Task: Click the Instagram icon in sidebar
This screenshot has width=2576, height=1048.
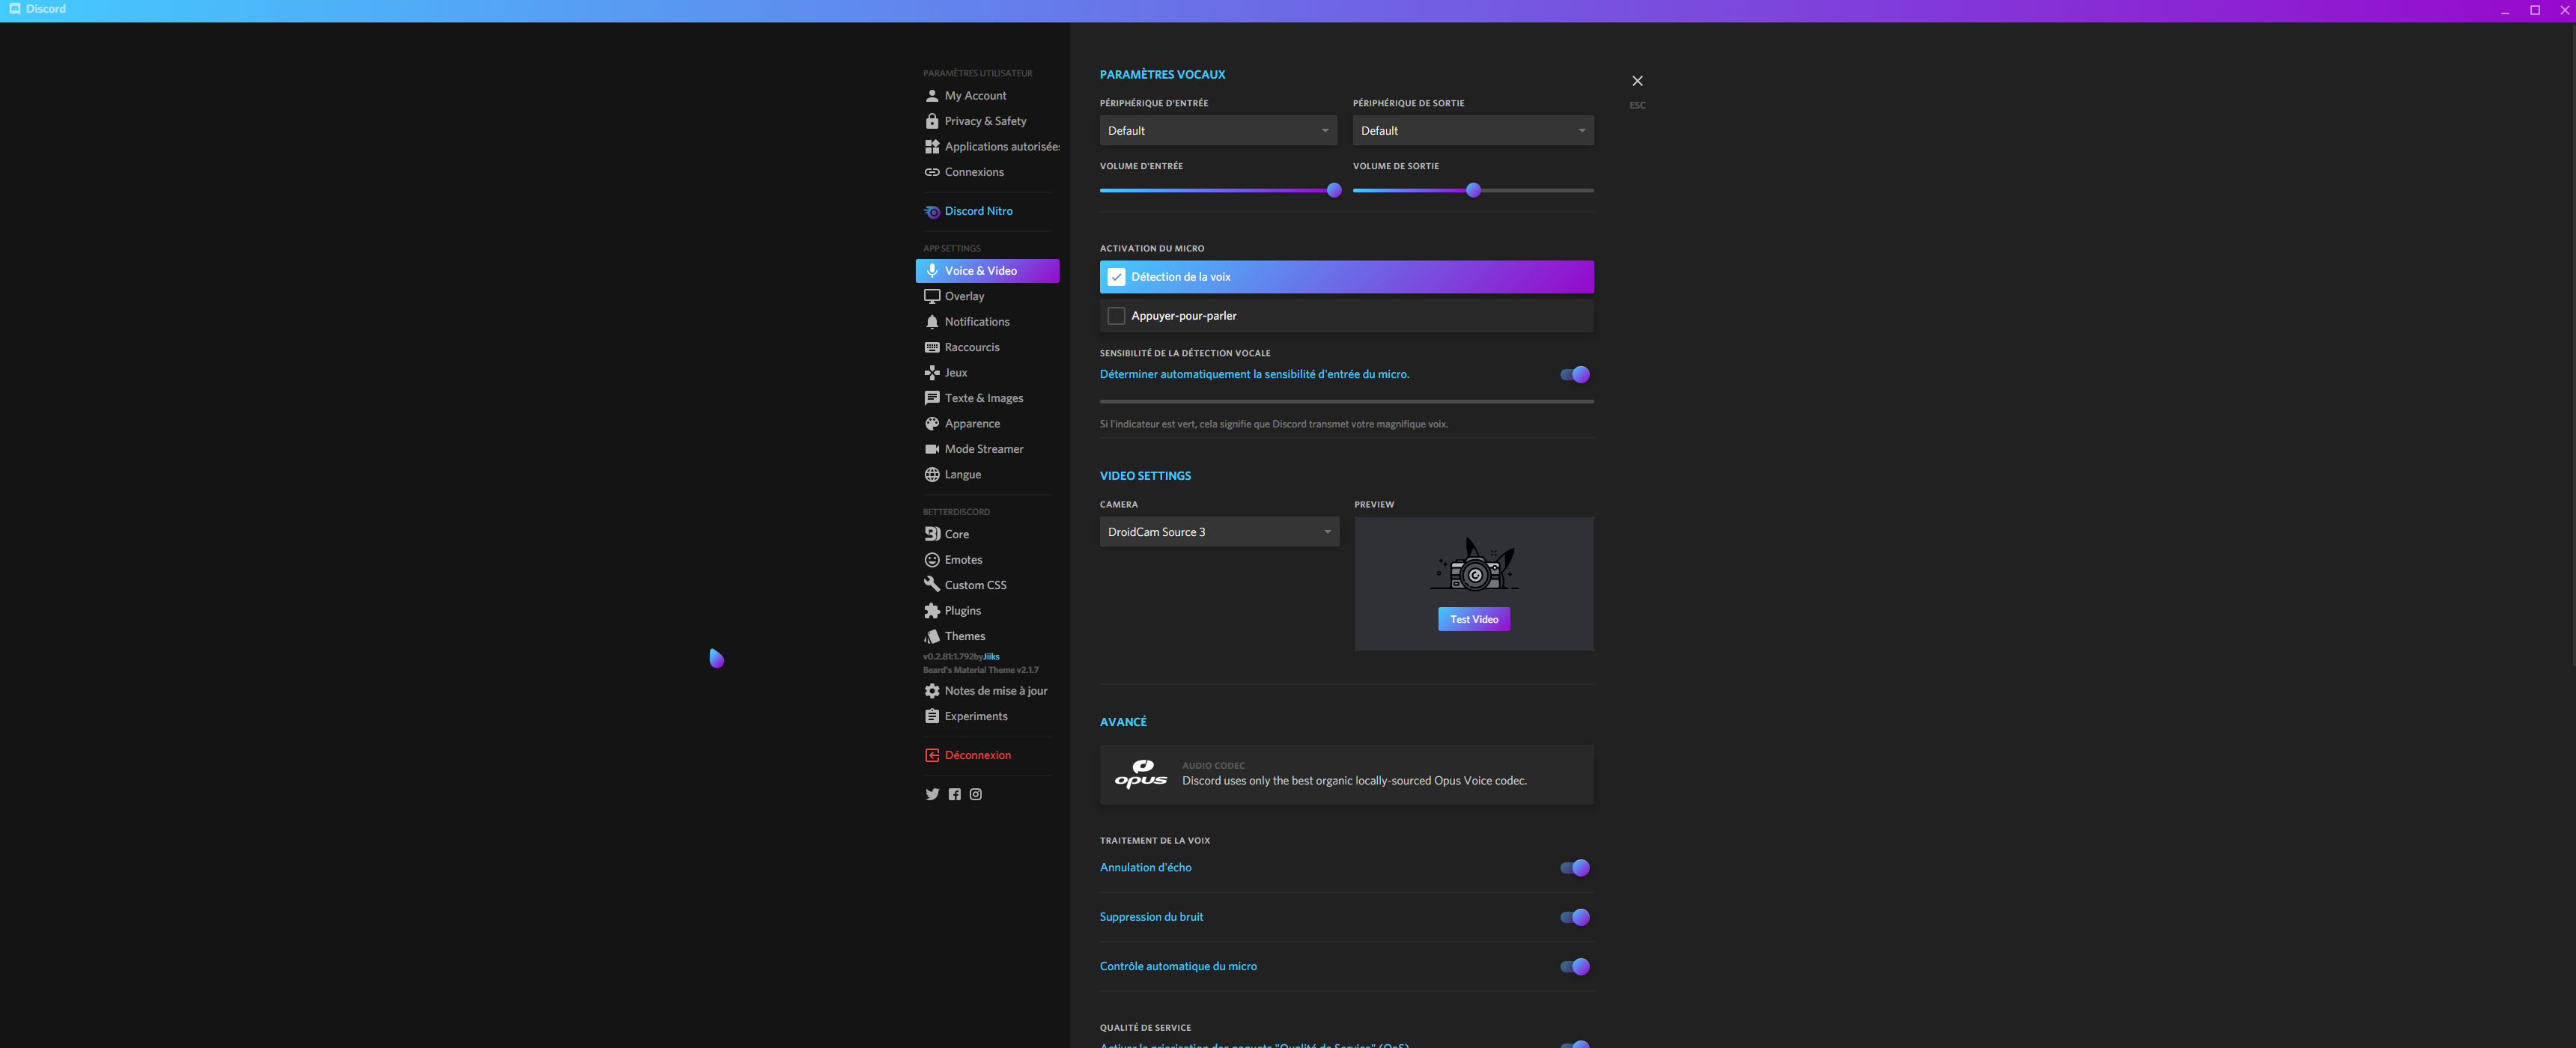Action: pyautogui.click(x=976, y=794)
